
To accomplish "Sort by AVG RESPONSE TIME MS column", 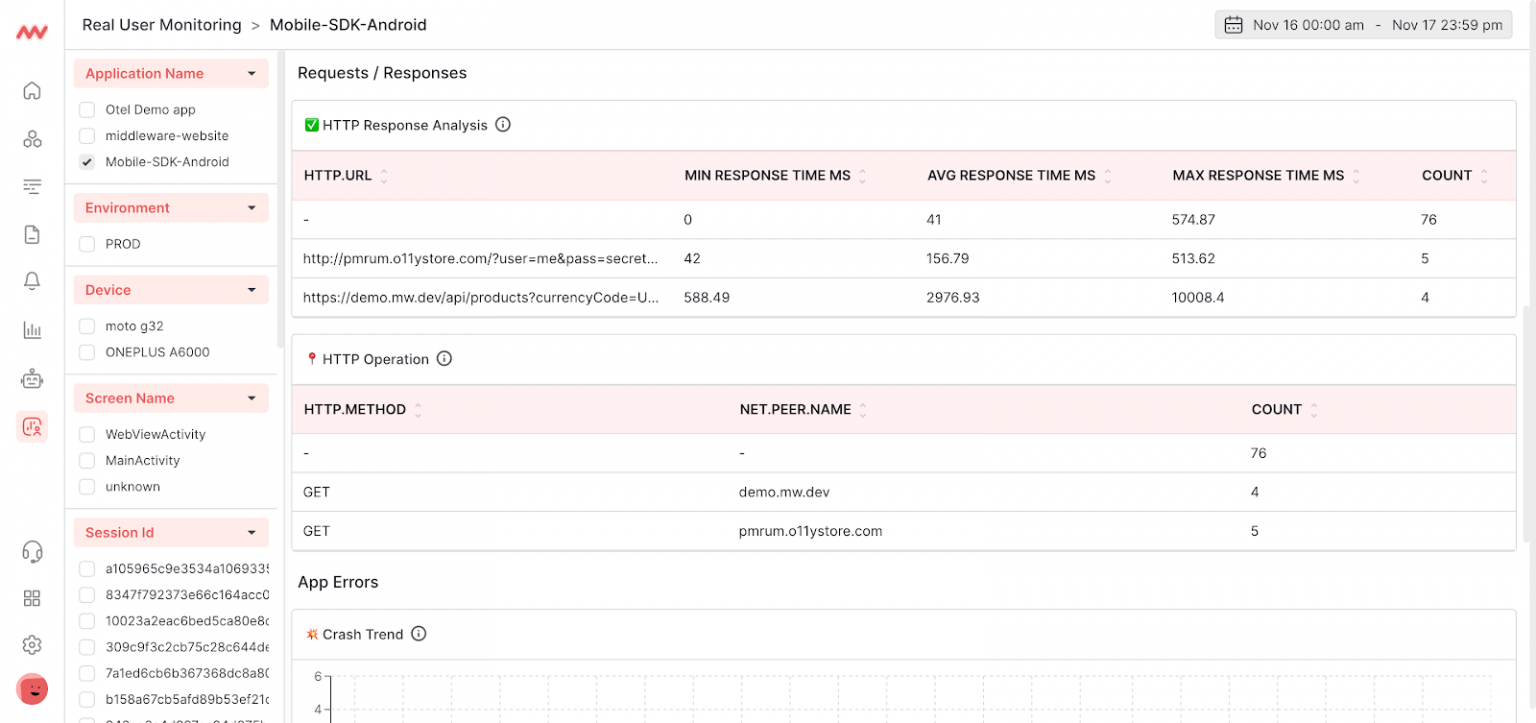I will 1106,176.
